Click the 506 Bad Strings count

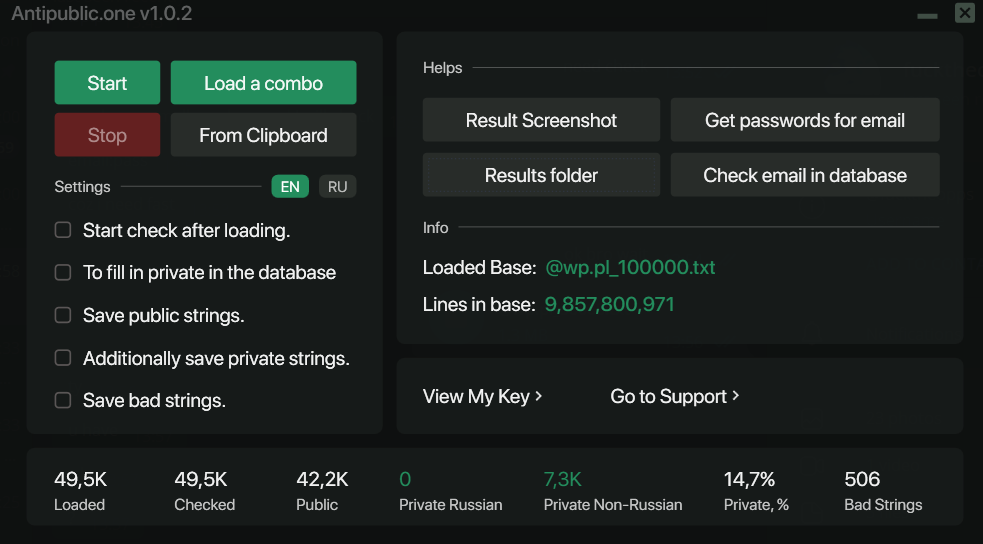(862, 479)
